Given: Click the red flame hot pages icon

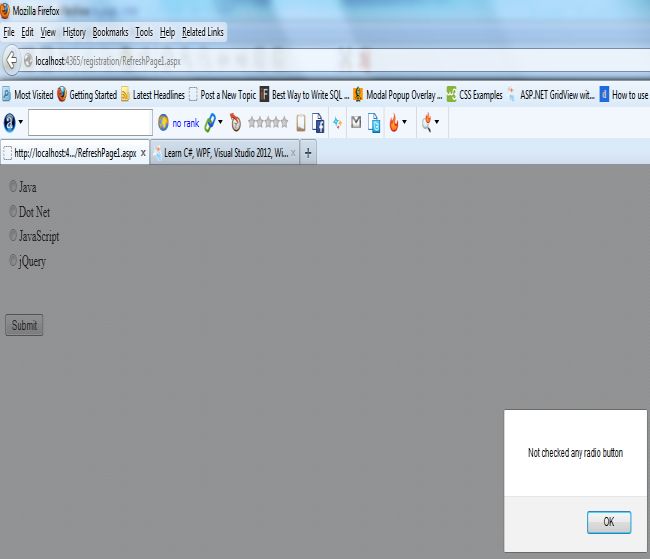Looking at the screenshot, I should click(x=394, y=123).
